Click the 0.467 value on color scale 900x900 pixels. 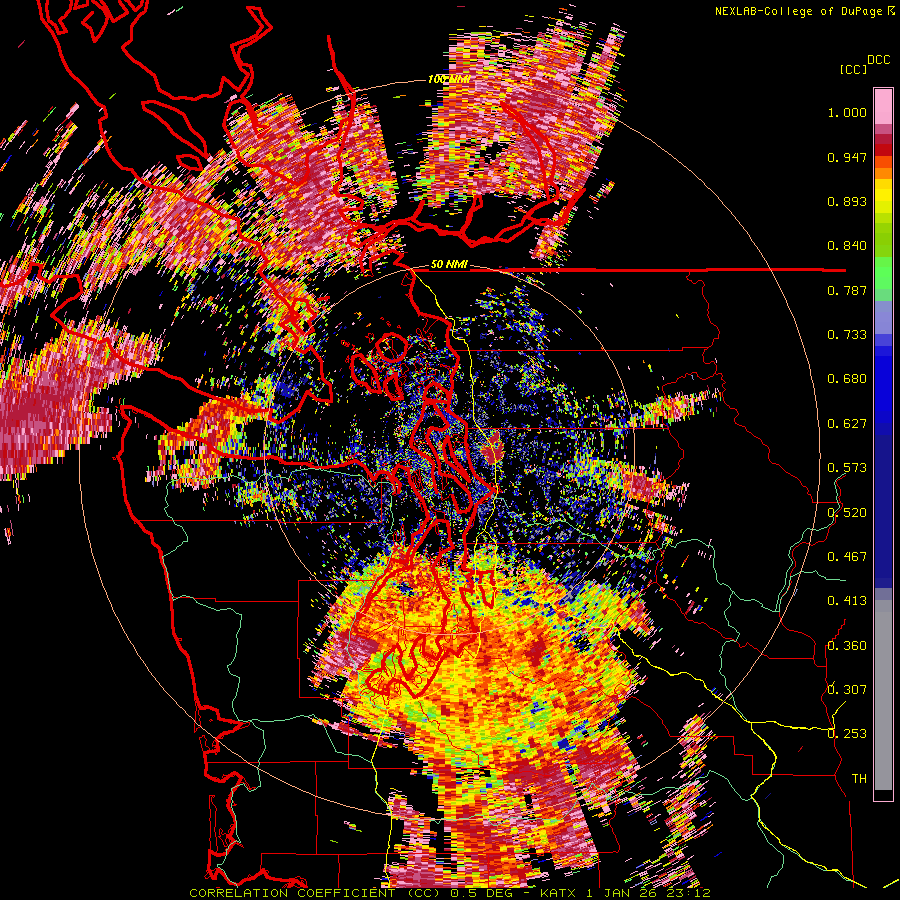point(847,557)
